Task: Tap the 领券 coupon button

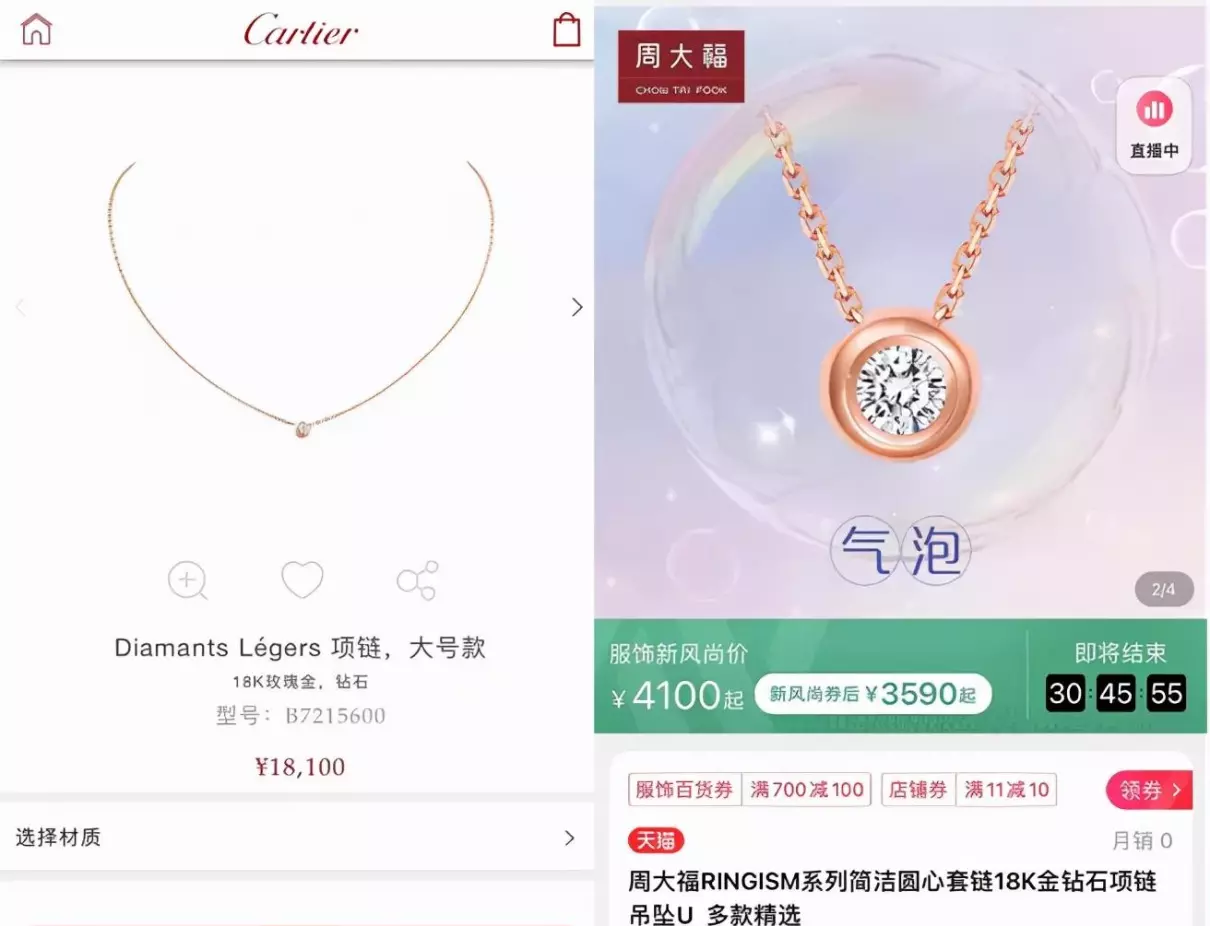Action: pyautogui.click(x=1149, y=790)
